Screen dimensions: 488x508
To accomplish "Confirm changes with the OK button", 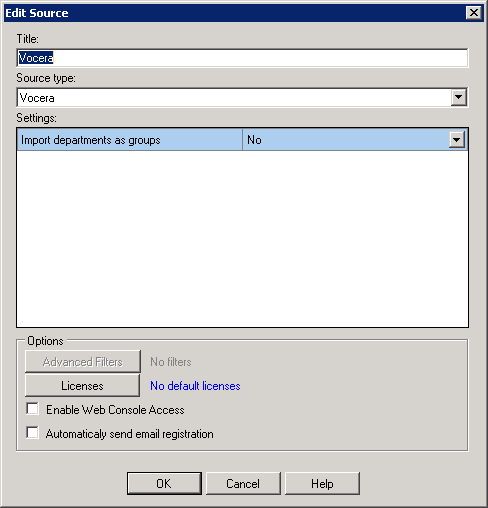I will (x=164, y=483).
